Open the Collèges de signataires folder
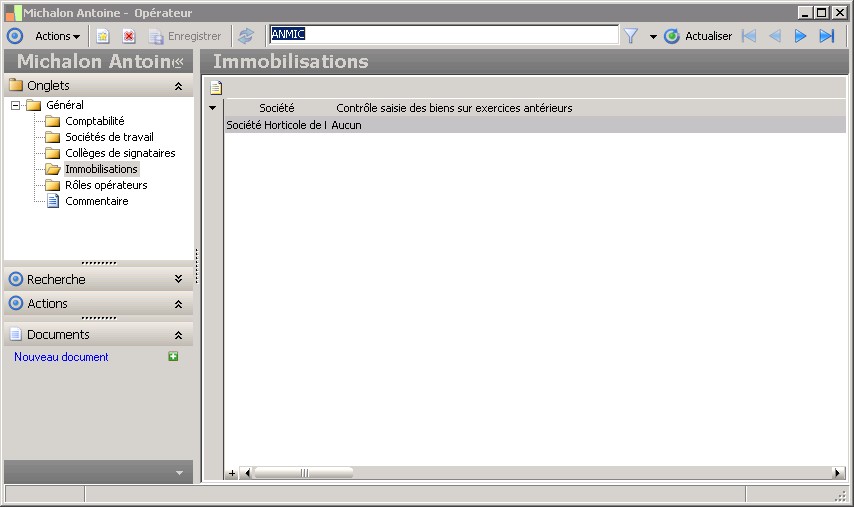The height and width of the screenshot is (507, 854). point(120,153)
